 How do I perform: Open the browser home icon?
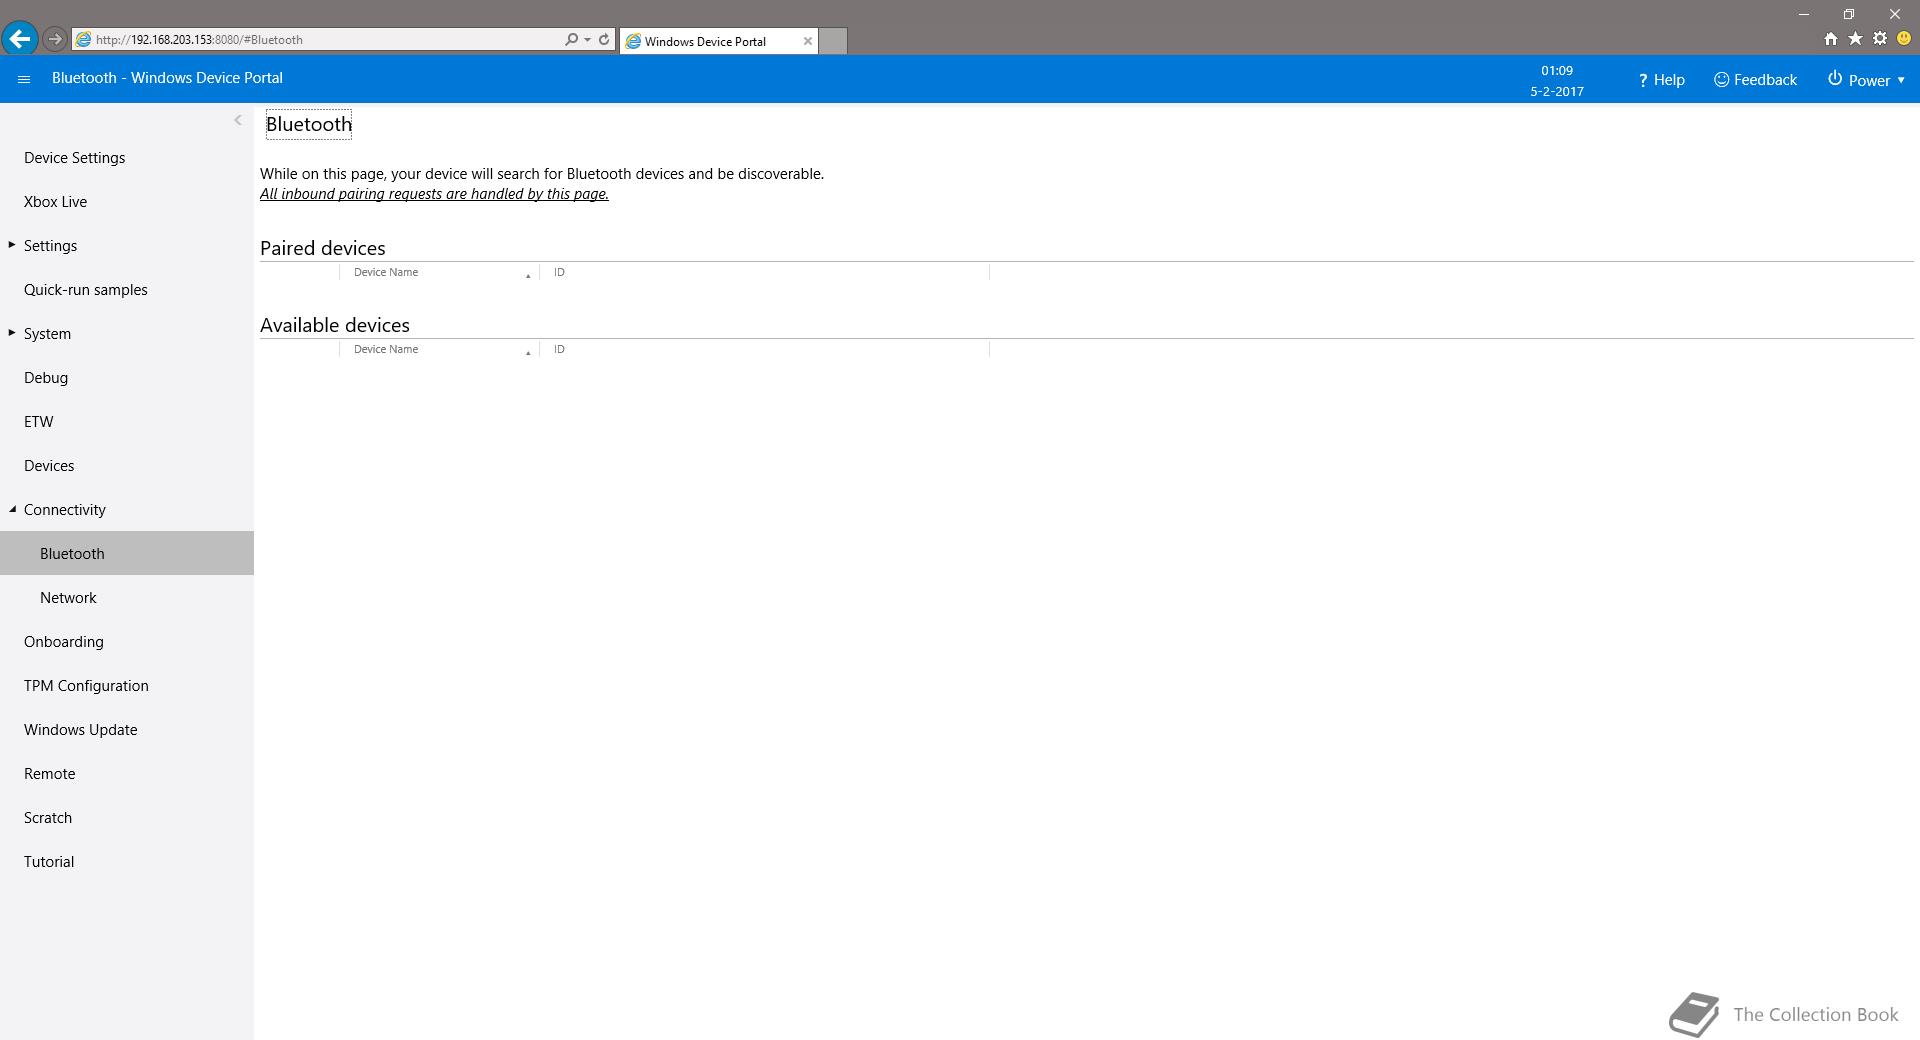tap(1830, 39)
